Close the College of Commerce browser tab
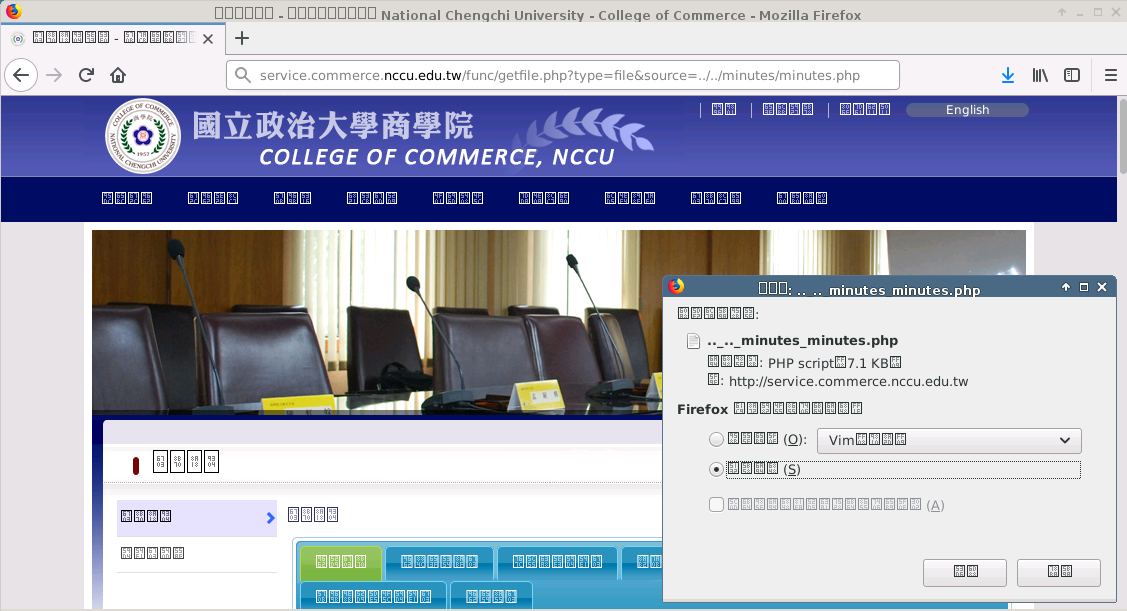1127x611 pixels. (208, 39)
